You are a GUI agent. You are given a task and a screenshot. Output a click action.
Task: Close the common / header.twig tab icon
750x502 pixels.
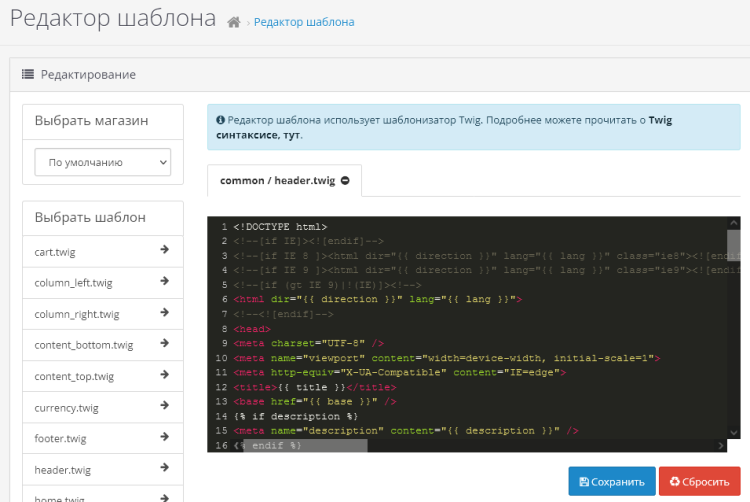[x=345, y=181]
